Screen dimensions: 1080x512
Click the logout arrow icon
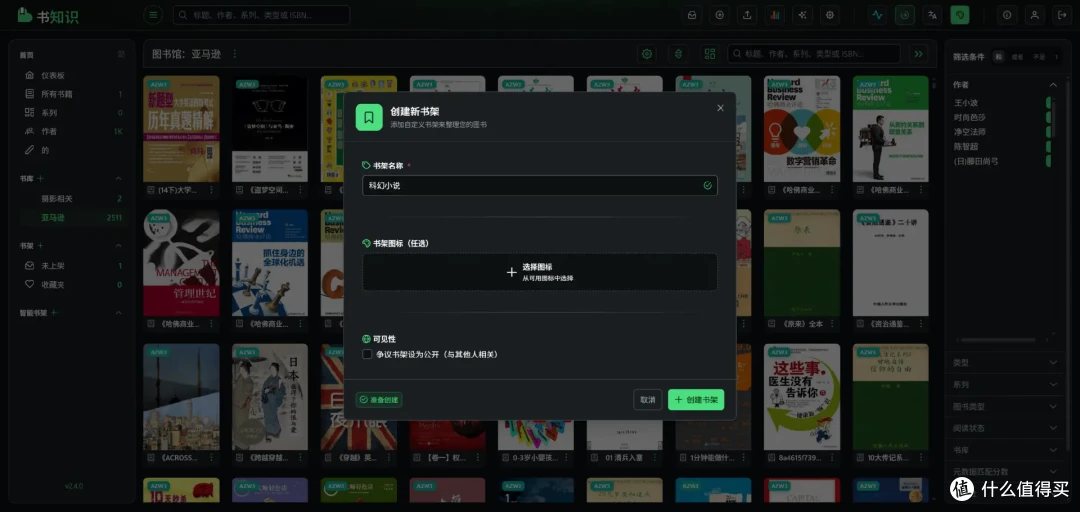coord(1061,14)
